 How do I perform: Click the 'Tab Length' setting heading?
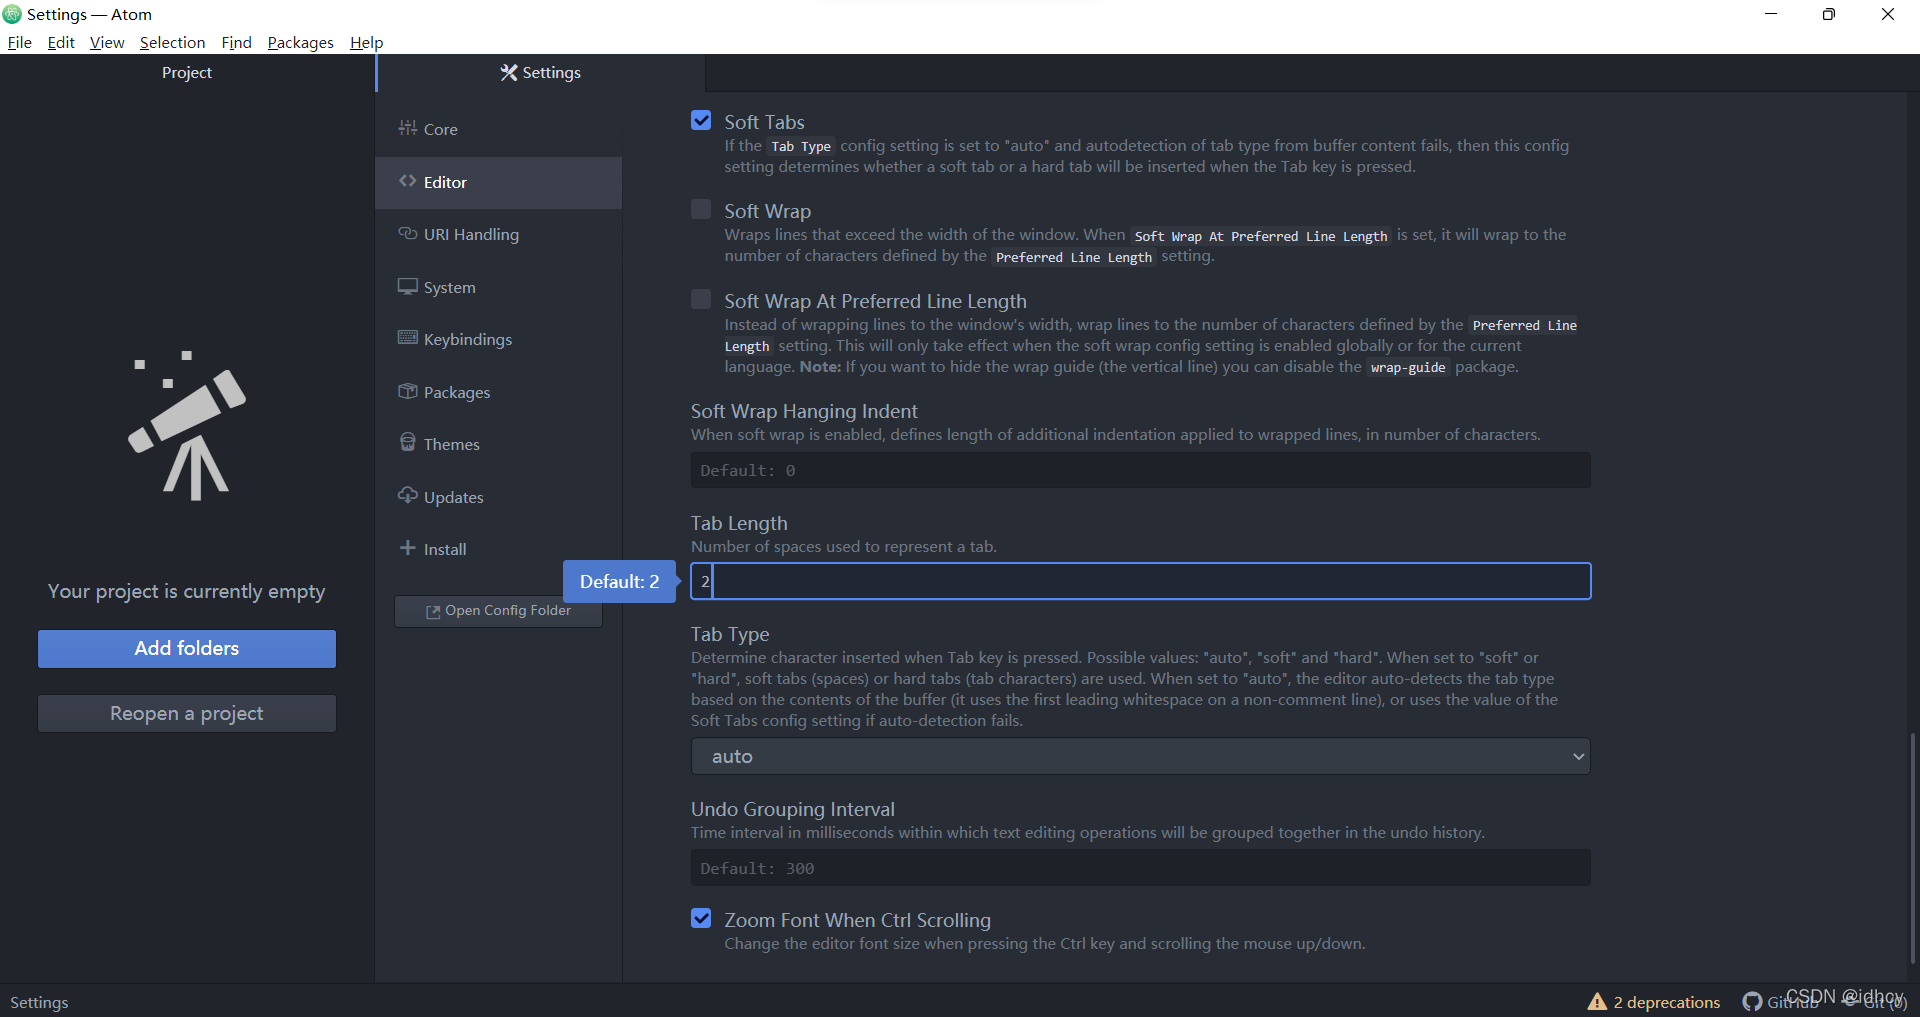coord(739,523)
